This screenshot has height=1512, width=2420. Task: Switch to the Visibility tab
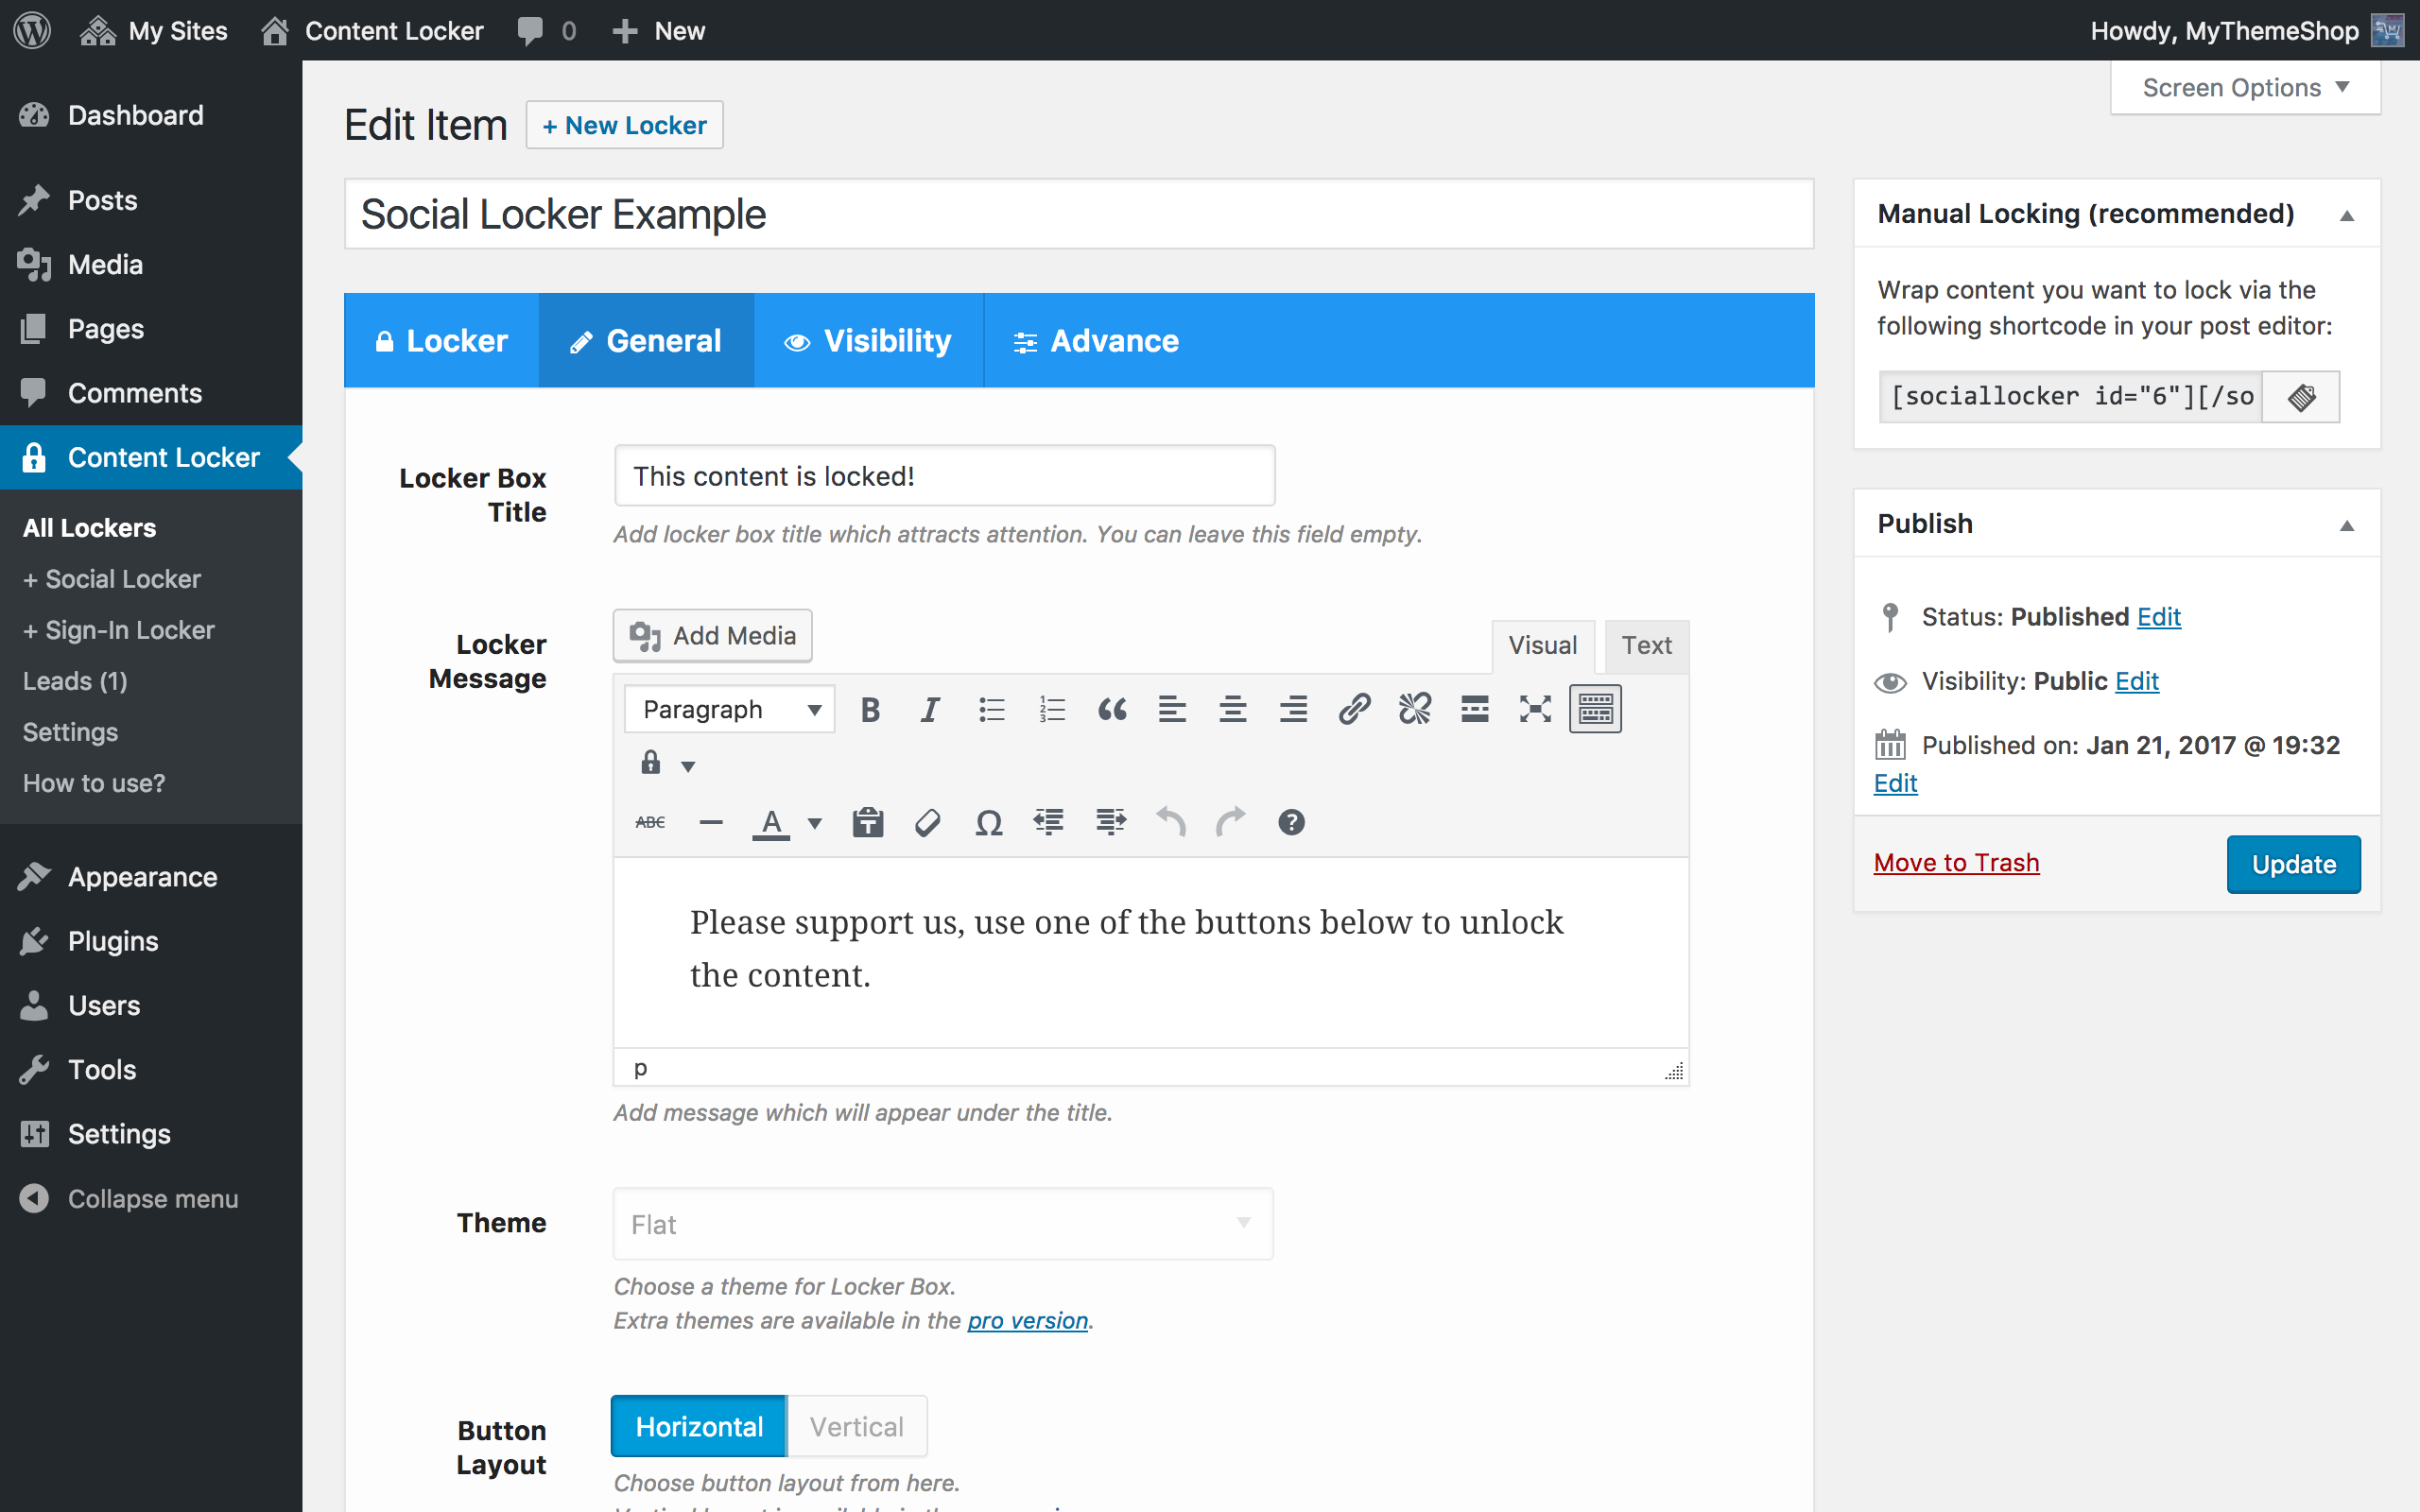[868, 341]
